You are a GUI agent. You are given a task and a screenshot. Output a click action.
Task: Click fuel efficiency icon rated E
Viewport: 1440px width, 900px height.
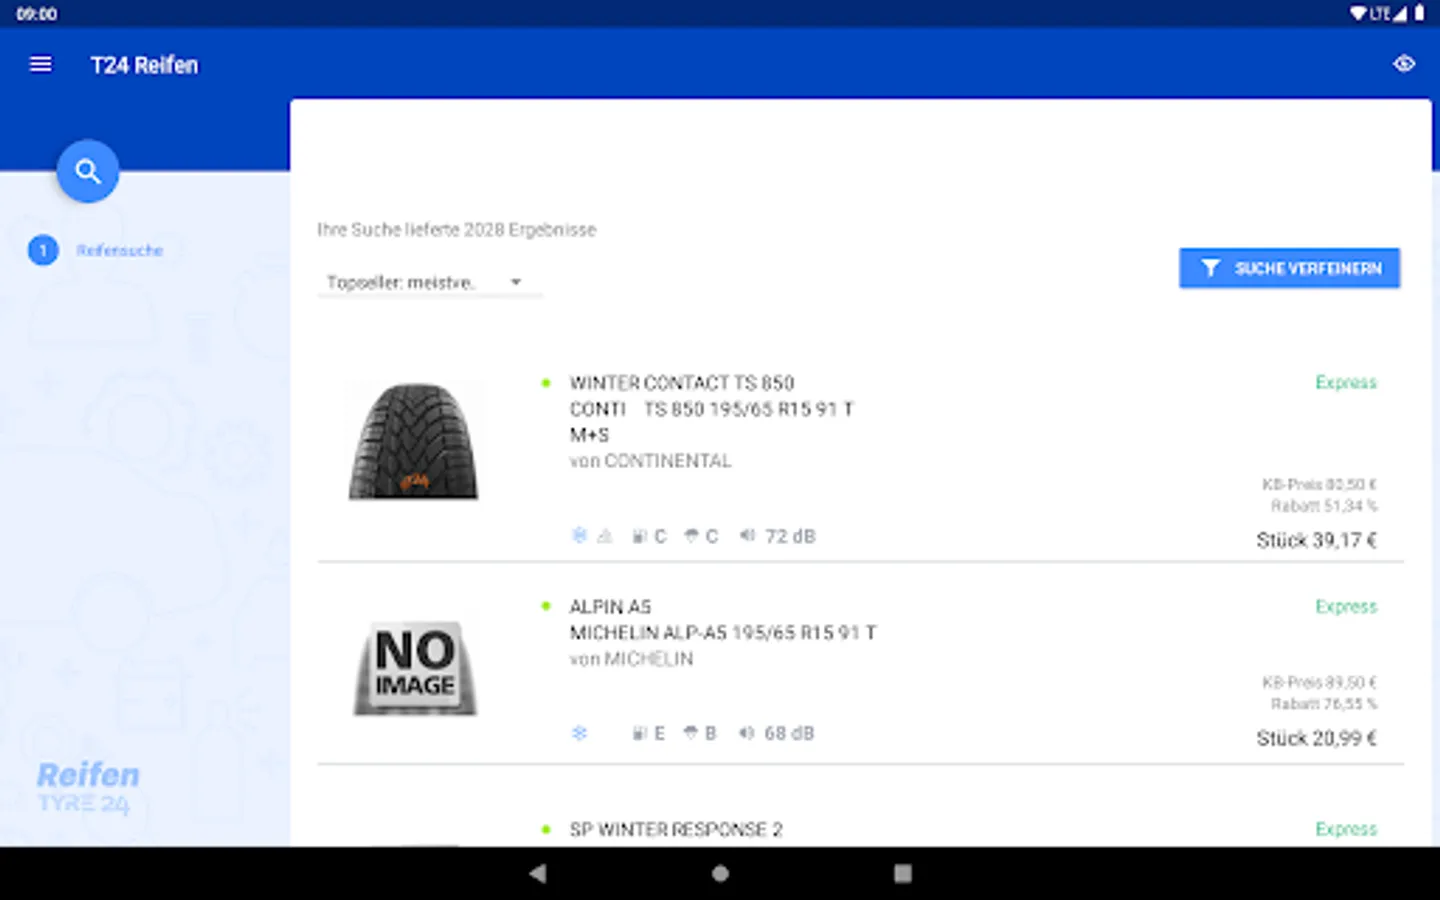click(638, 734)
